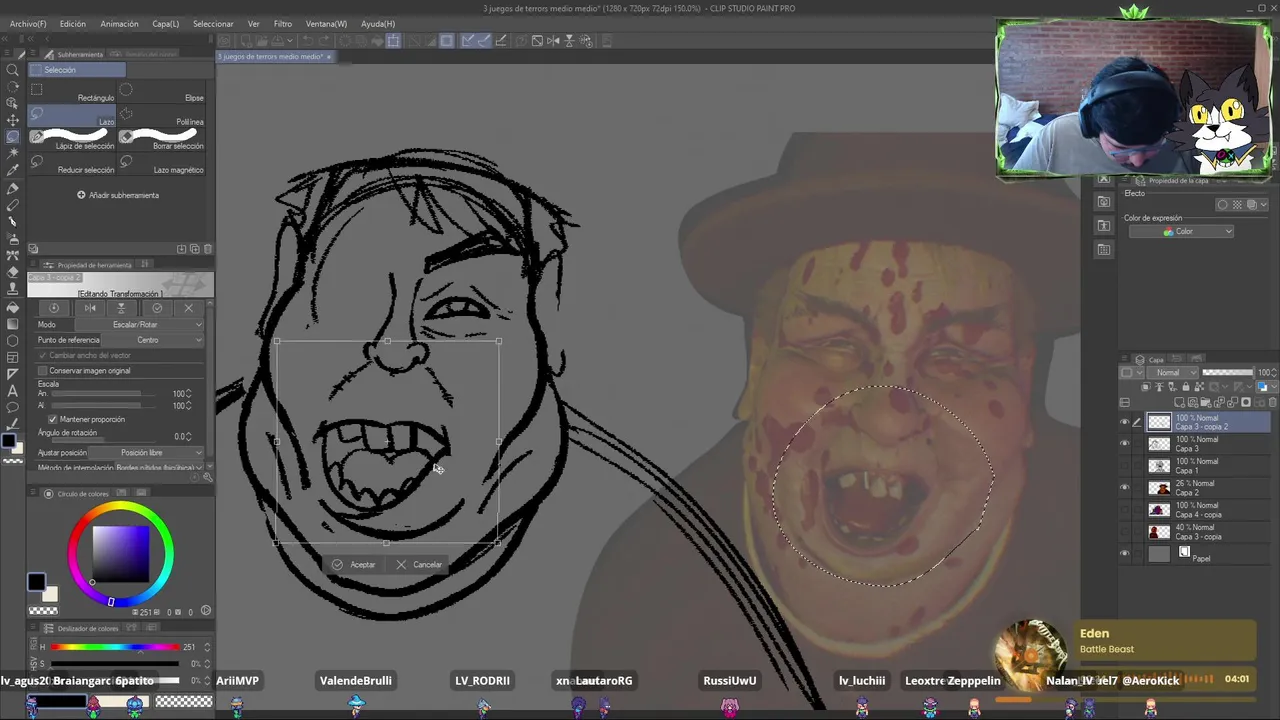Select the Move layer tool
This screenshot has width=1280, height=720.
pos(13,120)
